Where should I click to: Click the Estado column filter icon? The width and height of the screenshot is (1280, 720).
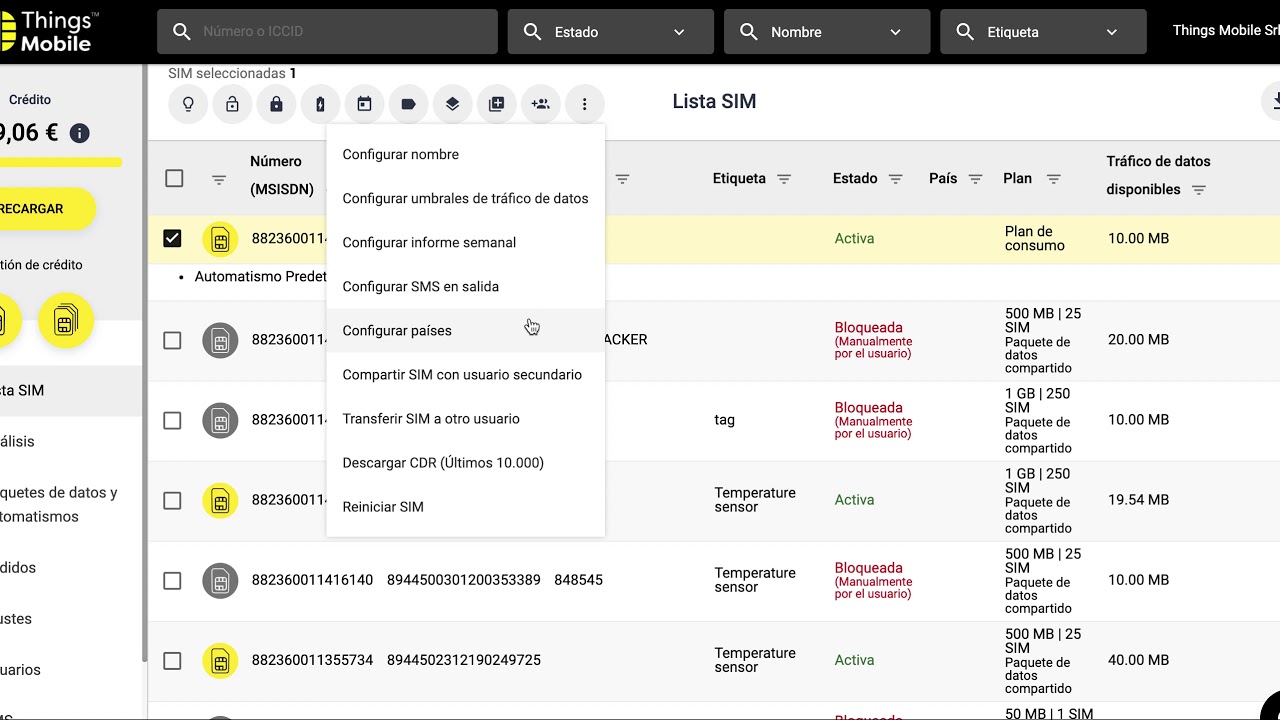coord(896,179)
